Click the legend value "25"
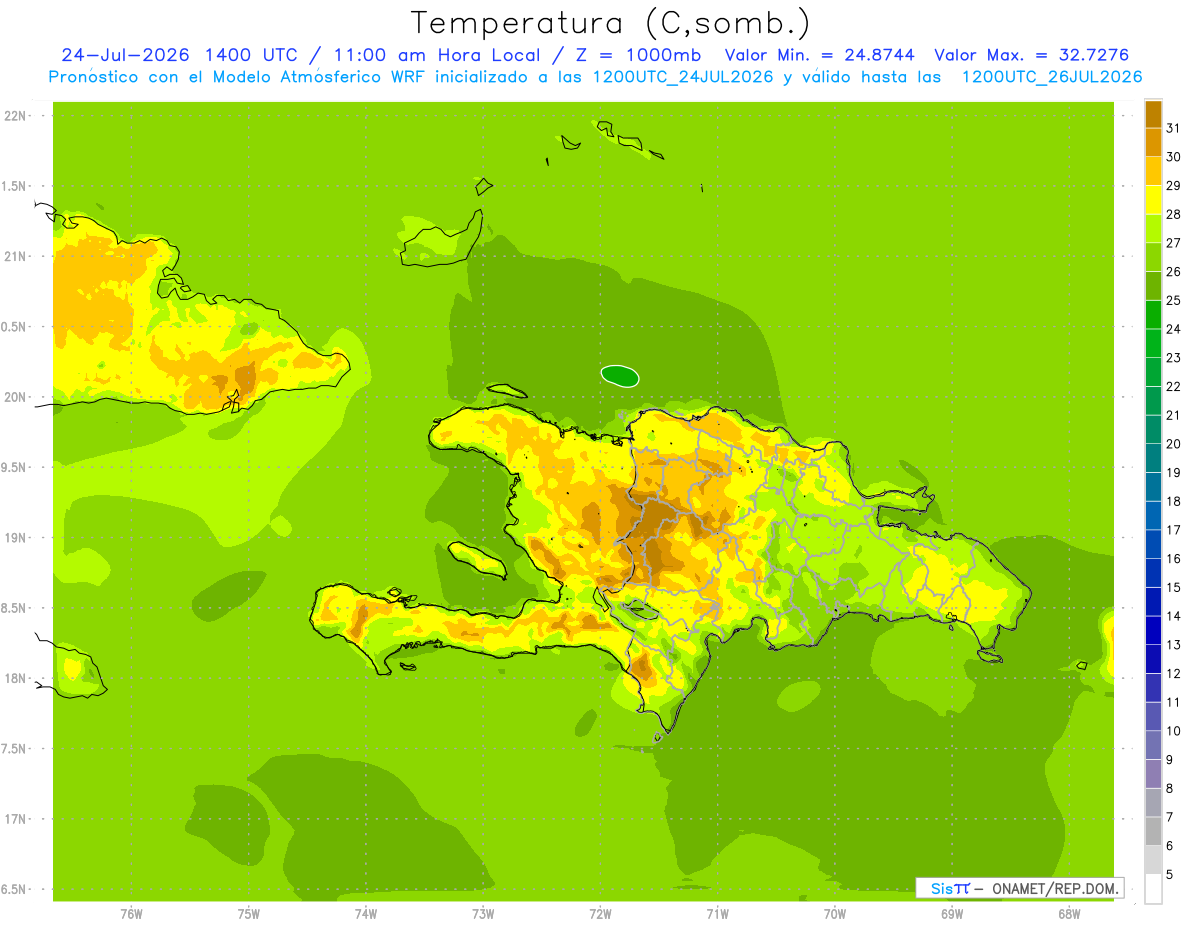This screenshot has width=1200, height=927. click(1173, 300)
